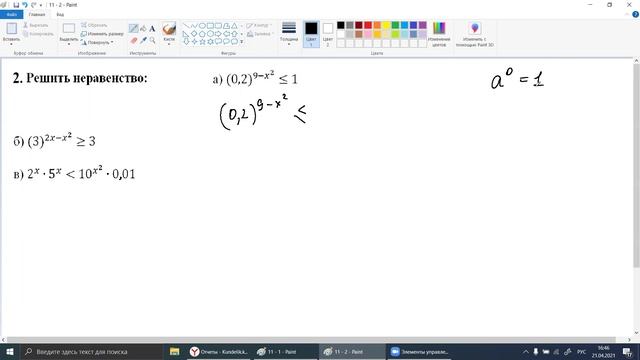The width and height of the screenshot is (640, 360).
Task: Click the Cut (Вырезать) command
Action: point(36,25)
